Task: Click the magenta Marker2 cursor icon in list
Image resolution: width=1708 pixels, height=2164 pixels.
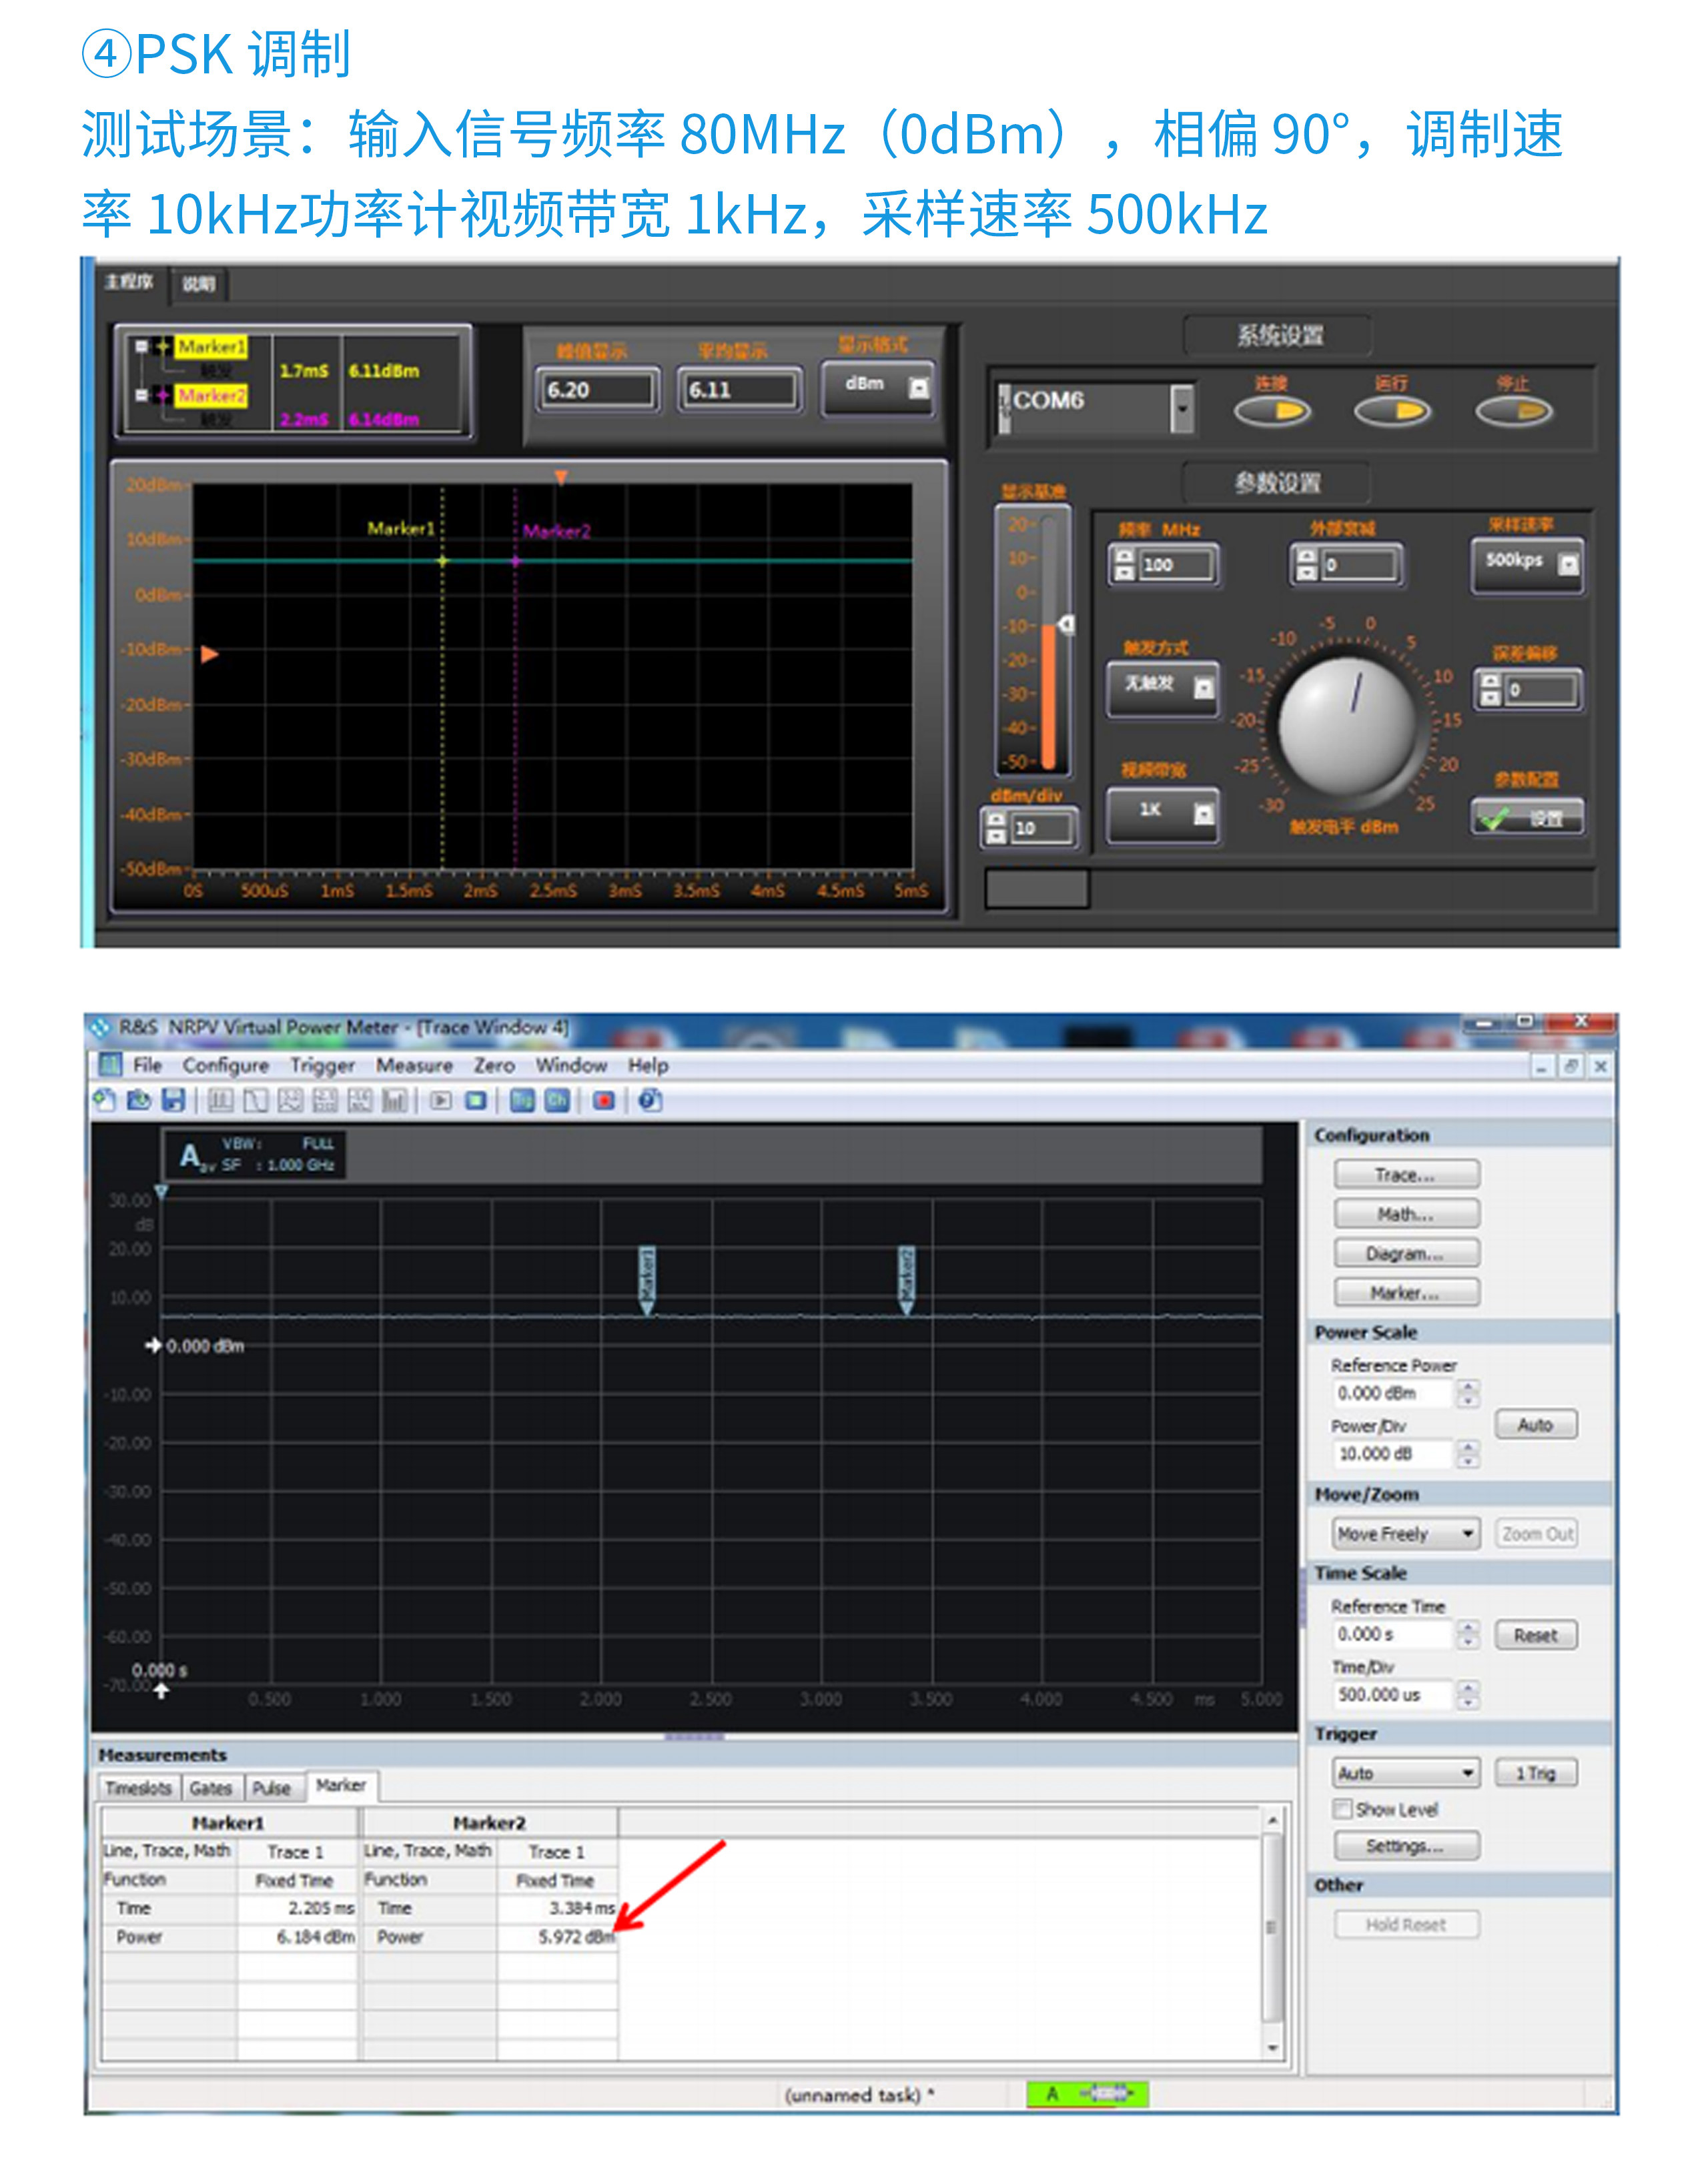Action: tap(163, 396)
